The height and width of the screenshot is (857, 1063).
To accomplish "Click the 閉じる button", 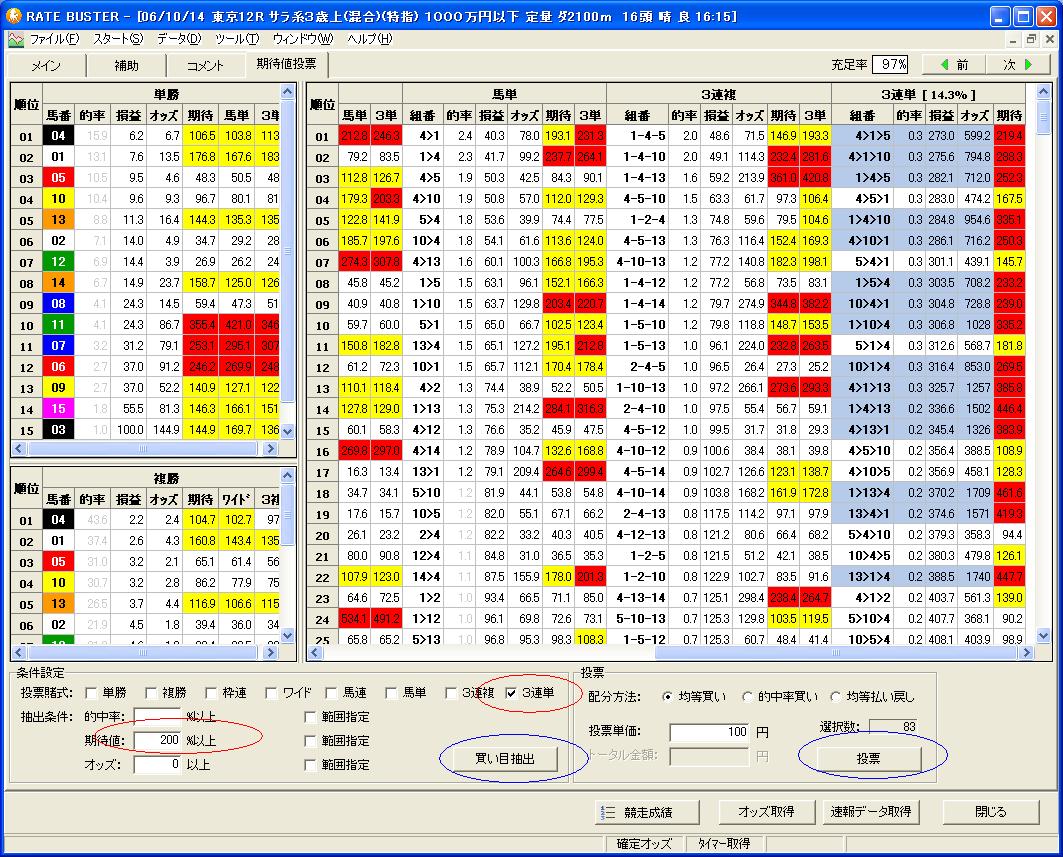I will coord(990,812).
